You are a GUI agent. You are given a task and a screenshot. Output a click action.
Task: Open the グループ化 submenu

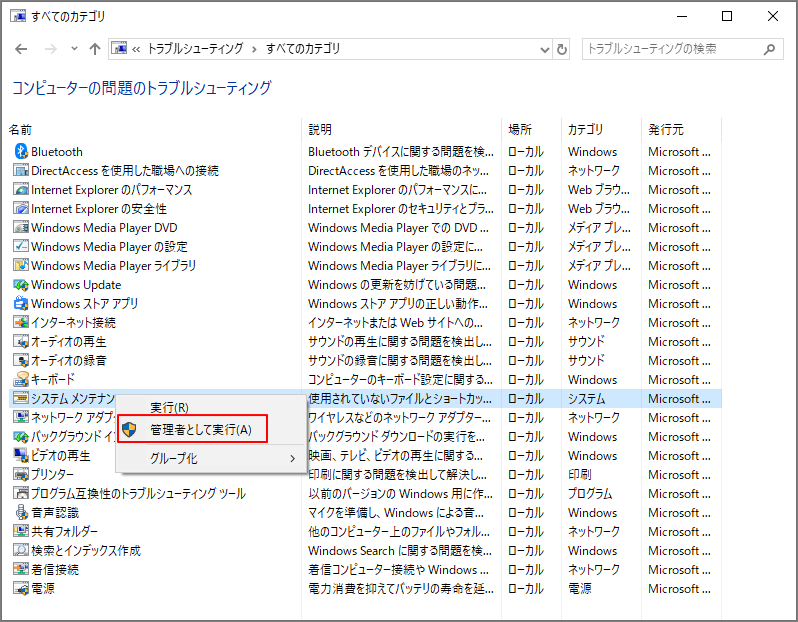click(211, 459)
